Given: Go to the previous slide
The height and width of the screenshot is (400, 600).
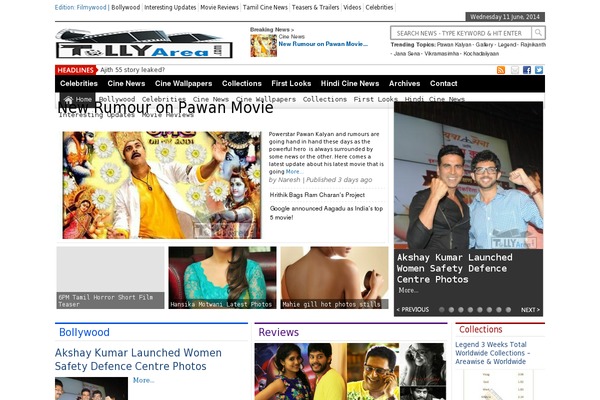Looking at the screenshot, I should click(413, 310).
